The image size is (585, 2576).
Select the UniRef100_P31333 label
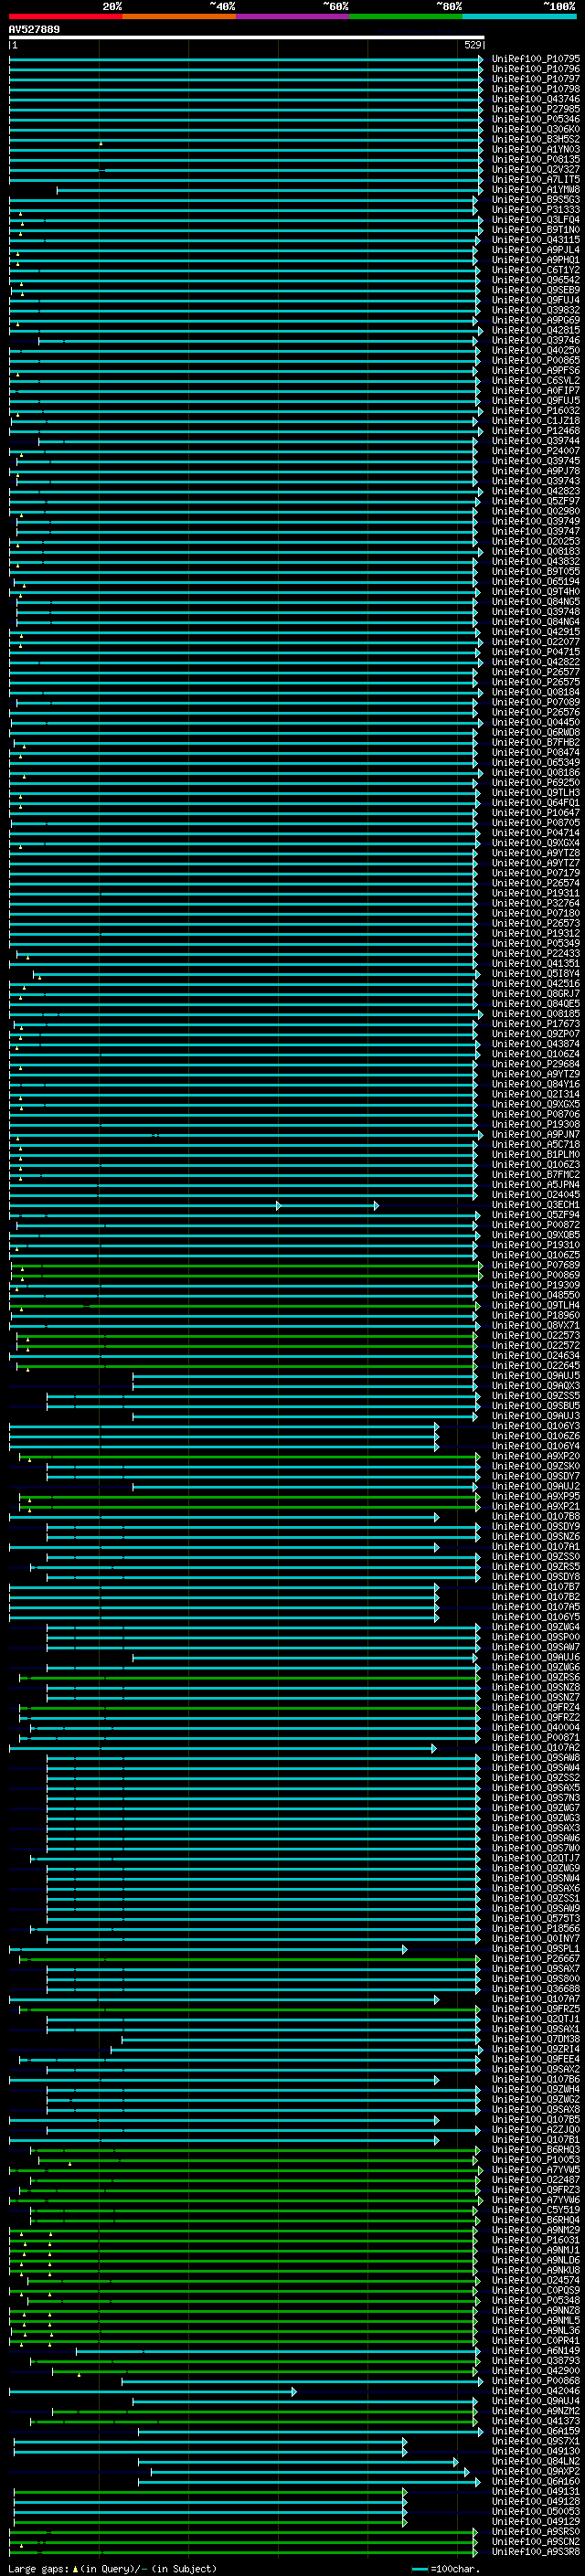[x=536, y=210]
